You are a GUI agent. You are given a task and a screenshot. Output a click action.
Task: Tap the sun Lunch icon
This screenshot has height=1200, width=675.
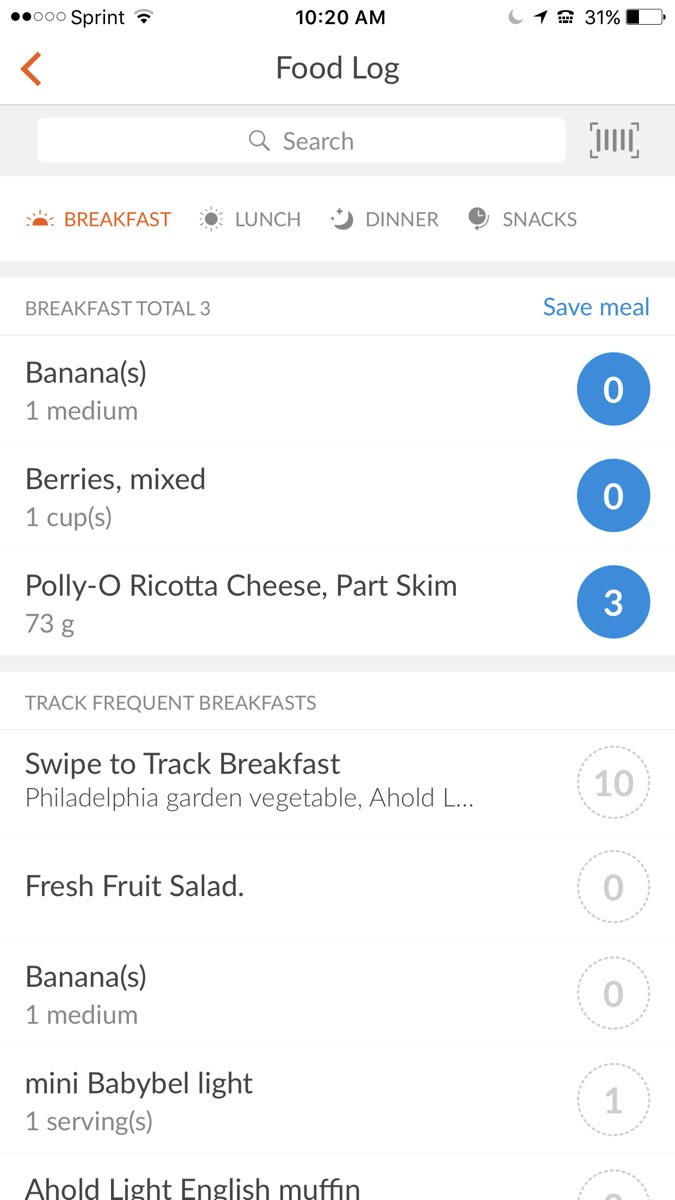coord(211,219)
